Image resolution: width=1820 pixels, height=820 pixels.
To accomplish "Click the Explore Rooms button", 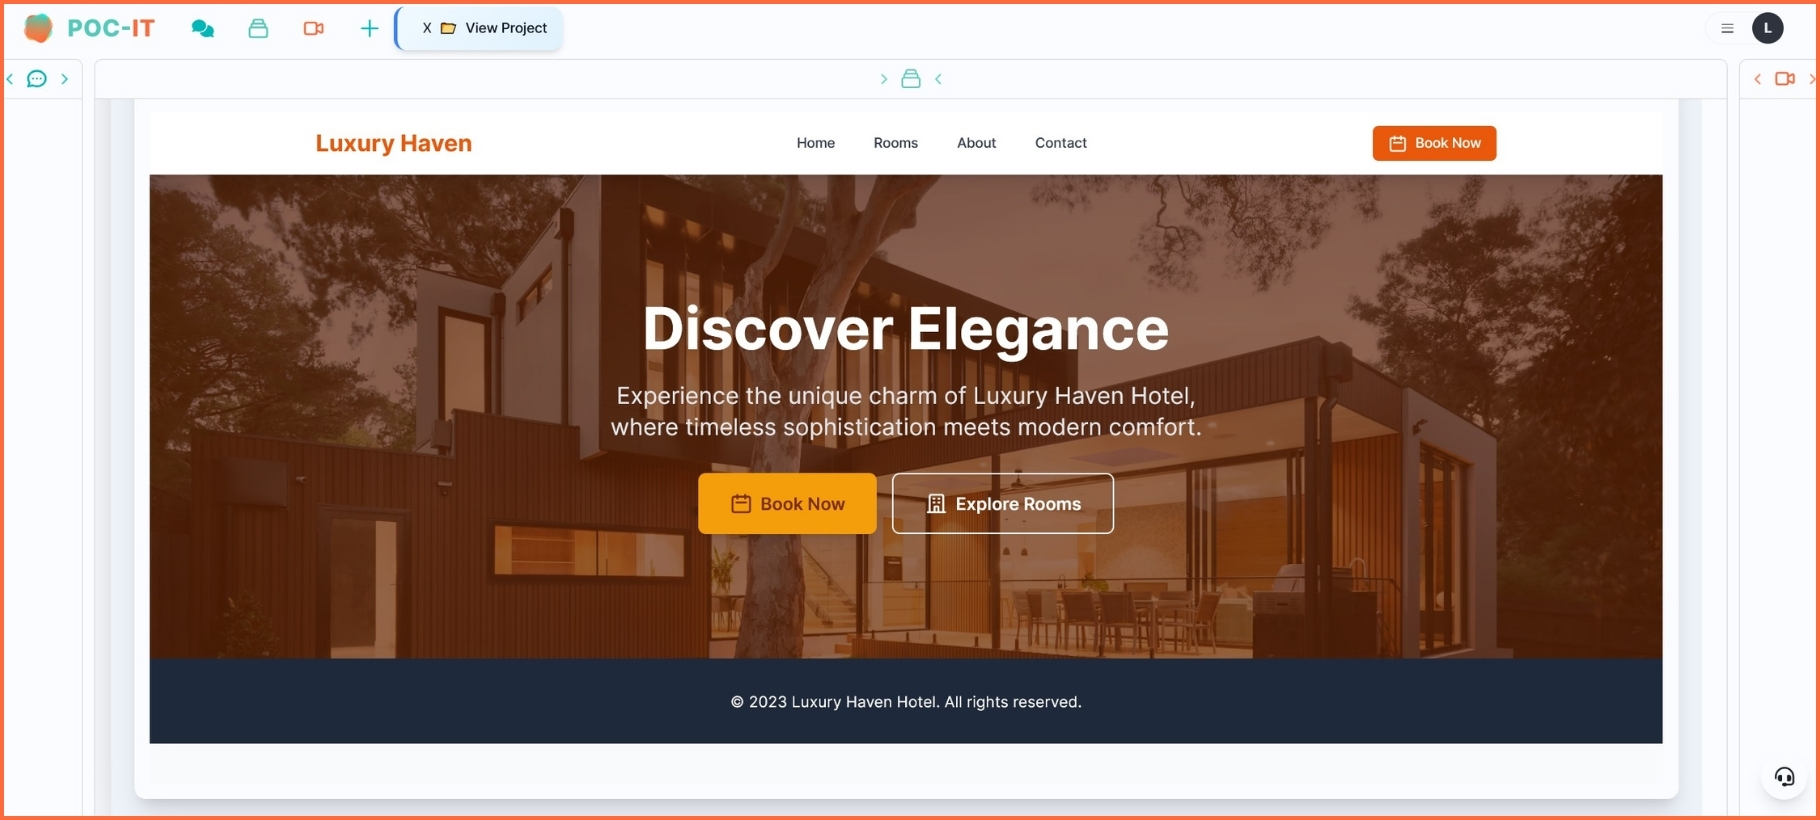I will (x=1002, y=504).
